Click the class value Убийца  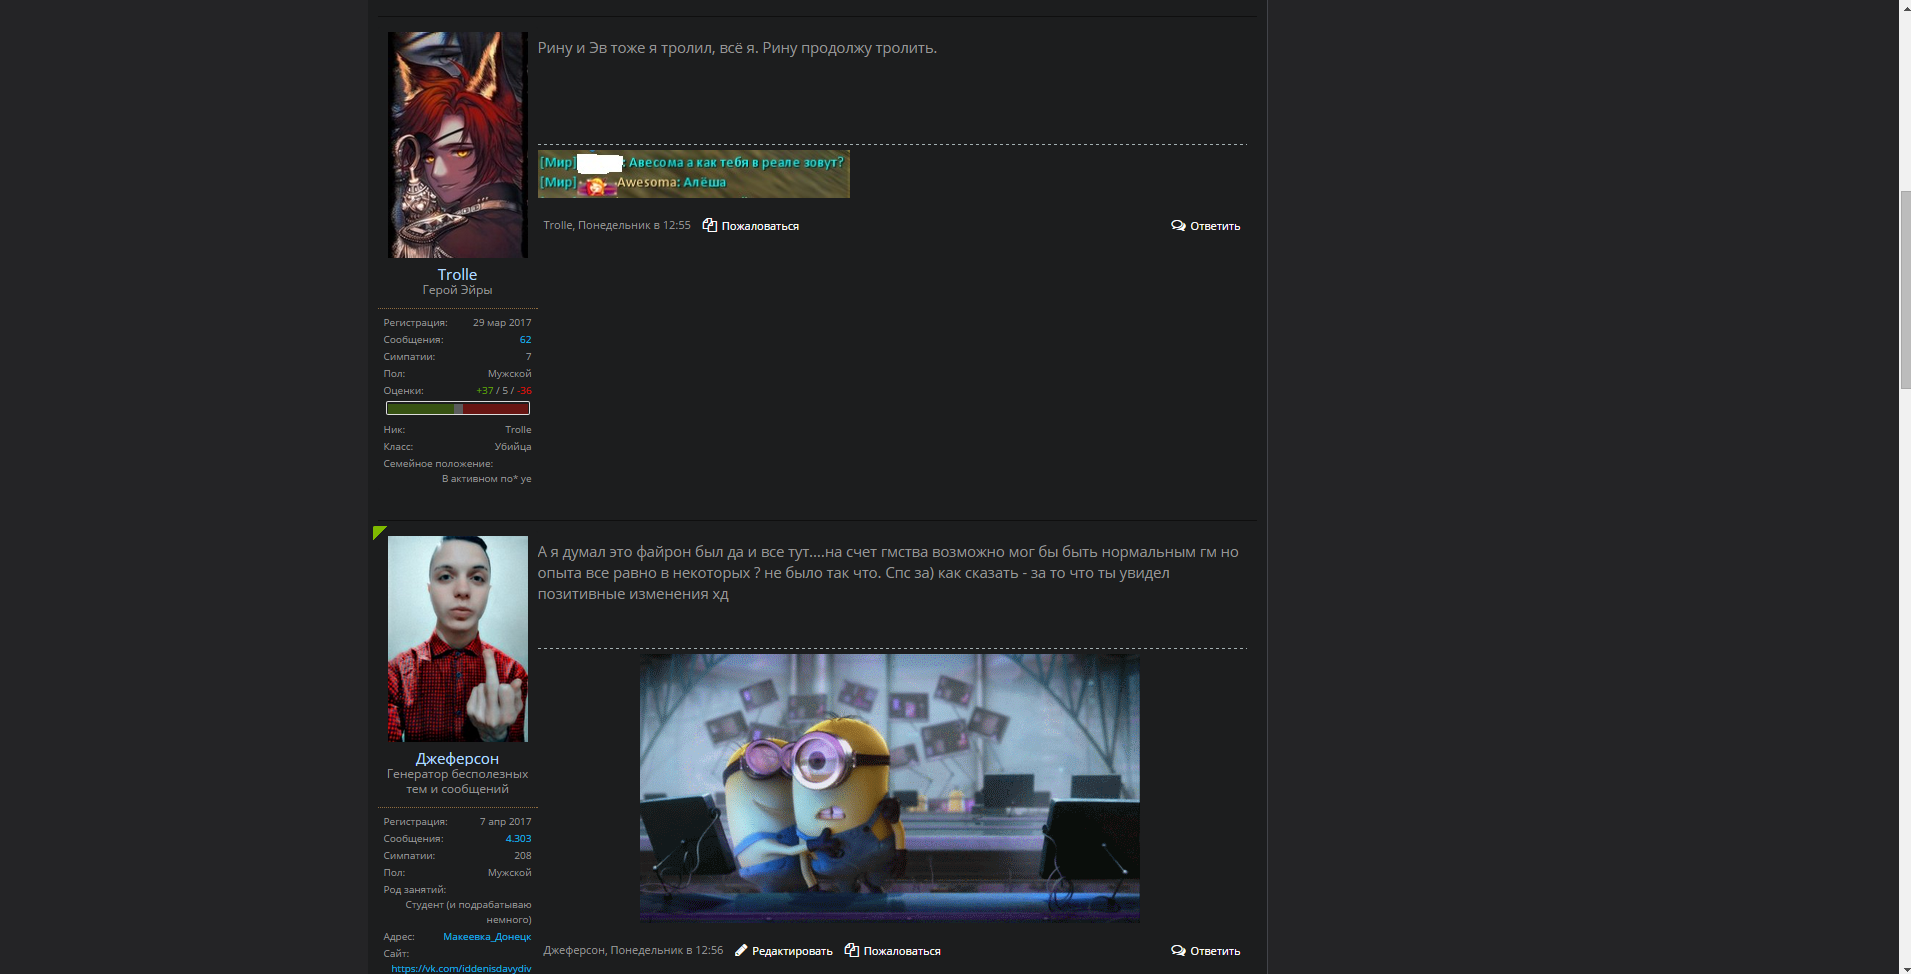513,447
